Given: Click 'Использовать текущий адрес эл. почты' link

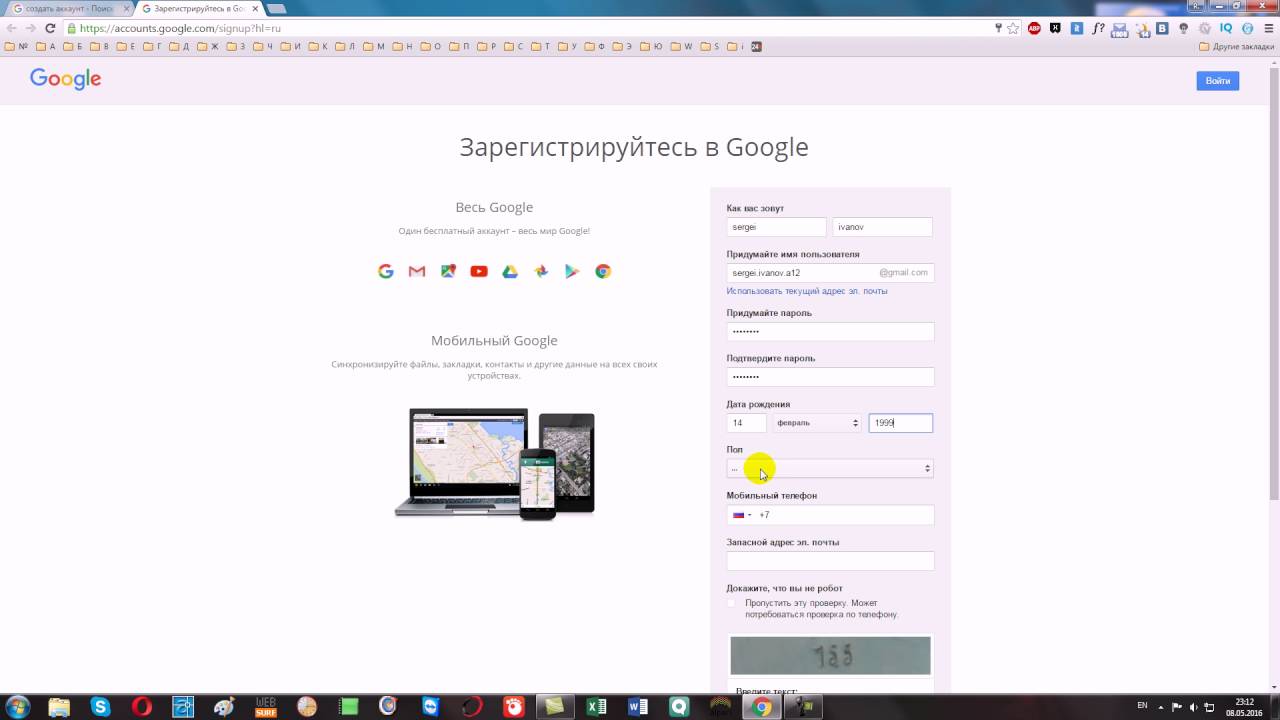Looking at the screenshot, I should click(806, 291).
